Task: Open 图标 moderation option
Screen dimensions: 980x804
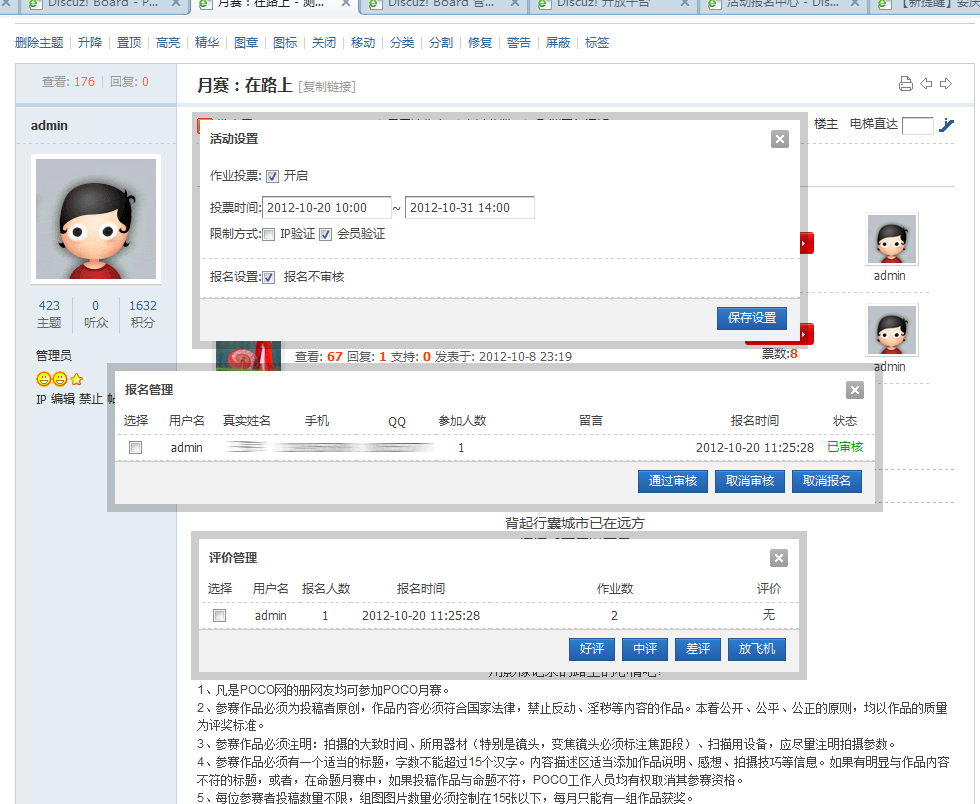Action: pos(285,43)
